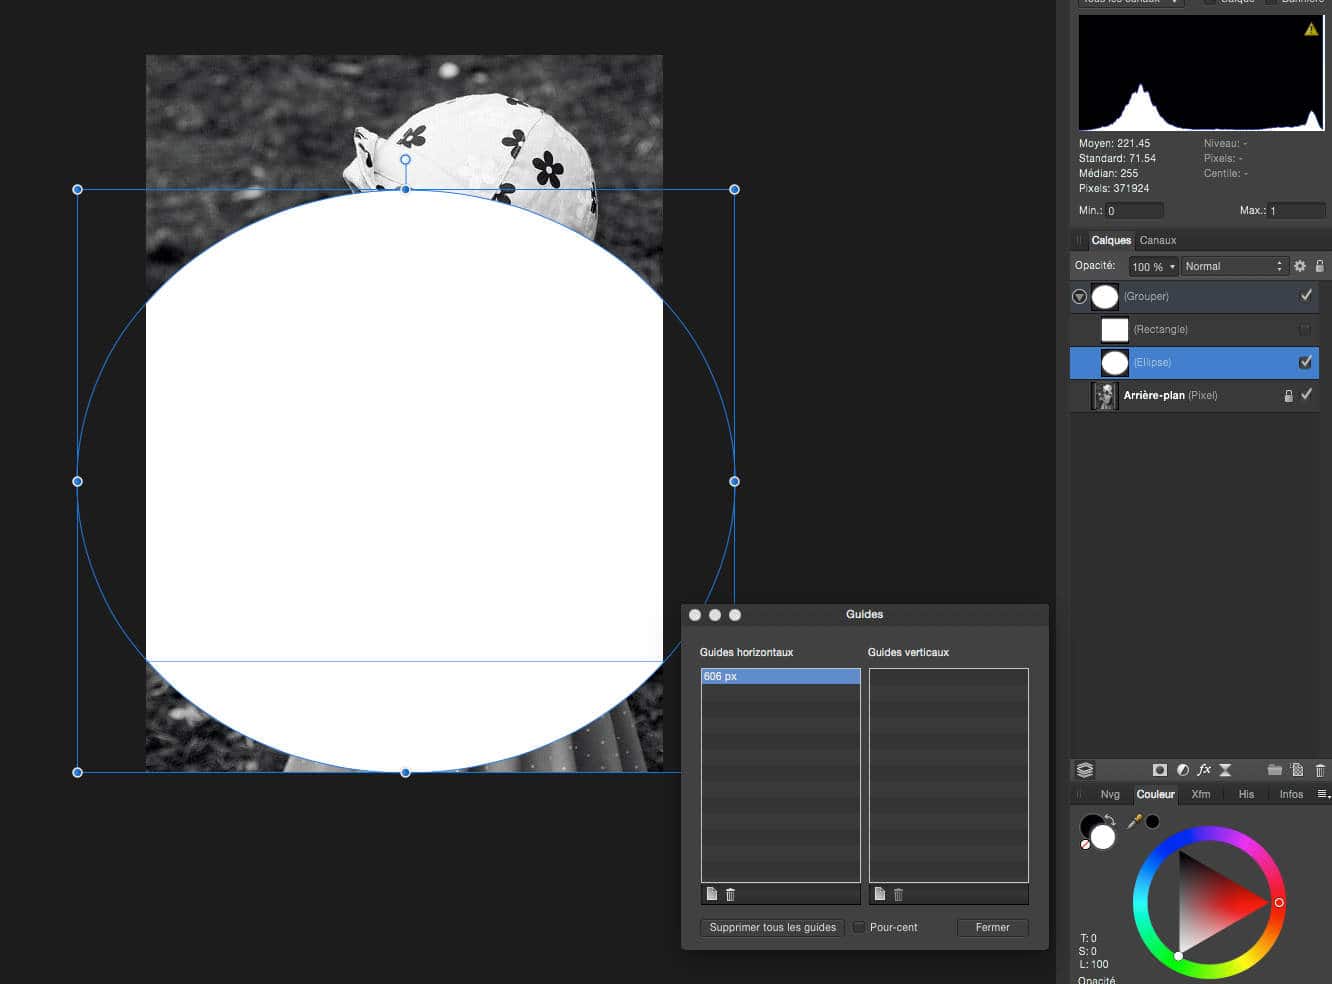Add an adjustment layer
1332x984 pixels.
(1183, 770)
